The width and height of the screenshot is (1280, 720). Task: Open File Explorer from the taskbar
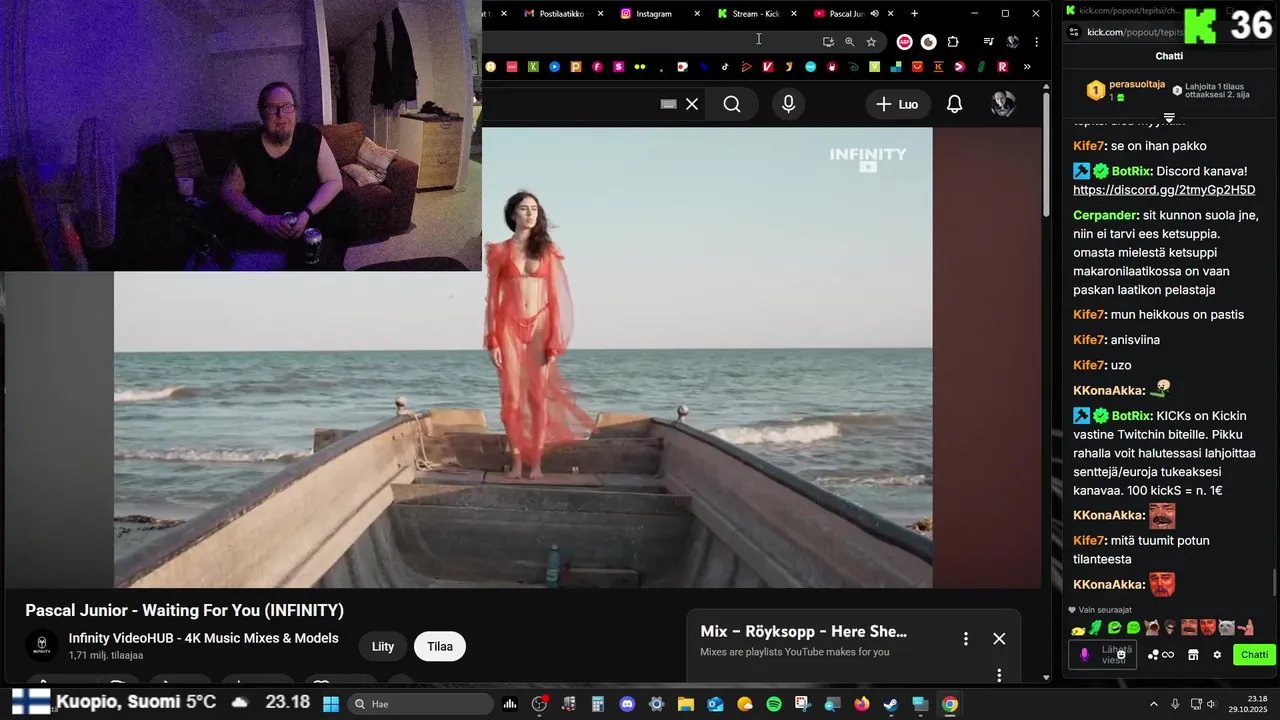point(686,704)
